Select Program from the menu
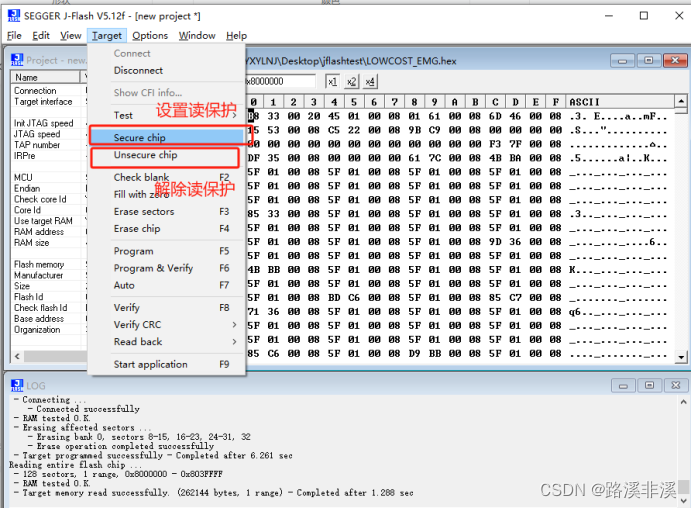Viewport: 692px width, 508px height. point(166,251)
